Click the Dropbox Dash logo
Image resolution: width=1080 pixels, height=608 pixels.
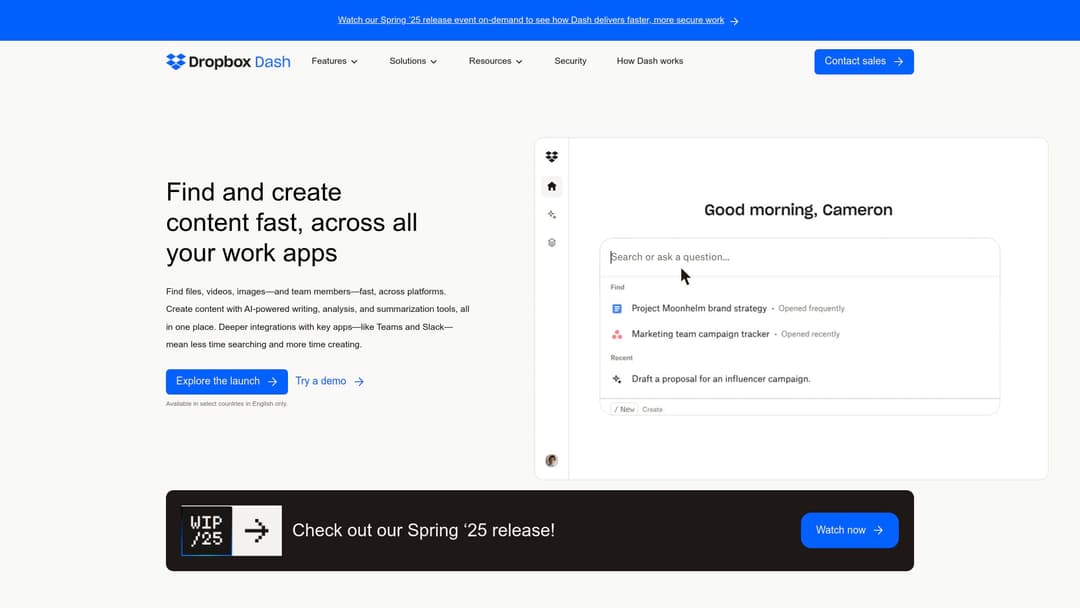(228, 61)
